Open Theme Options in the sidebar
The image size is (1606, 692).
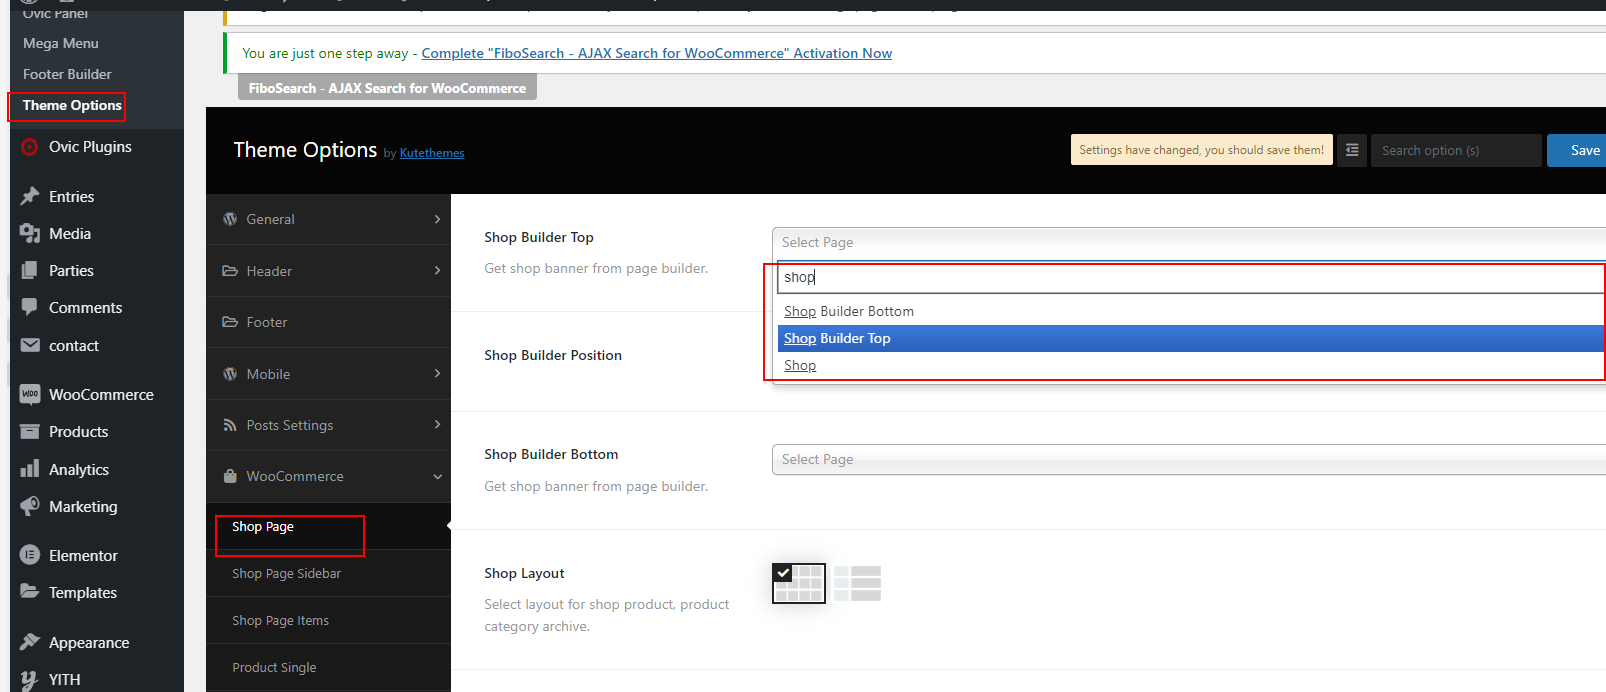click(x=72, y=105)
